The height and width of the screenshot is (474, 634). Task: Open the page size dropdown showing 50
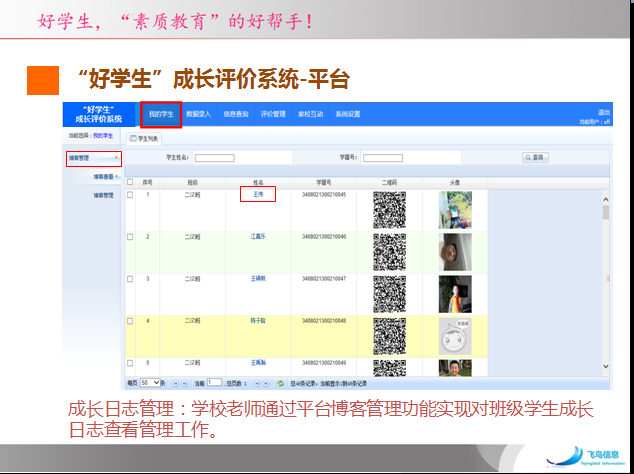[151, 382]
